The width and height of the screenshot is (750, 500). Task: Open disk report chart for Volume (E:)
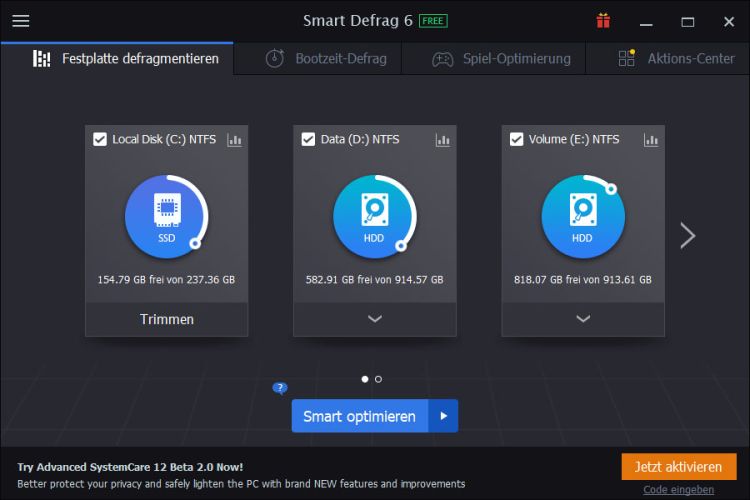[x=651, y=140]
